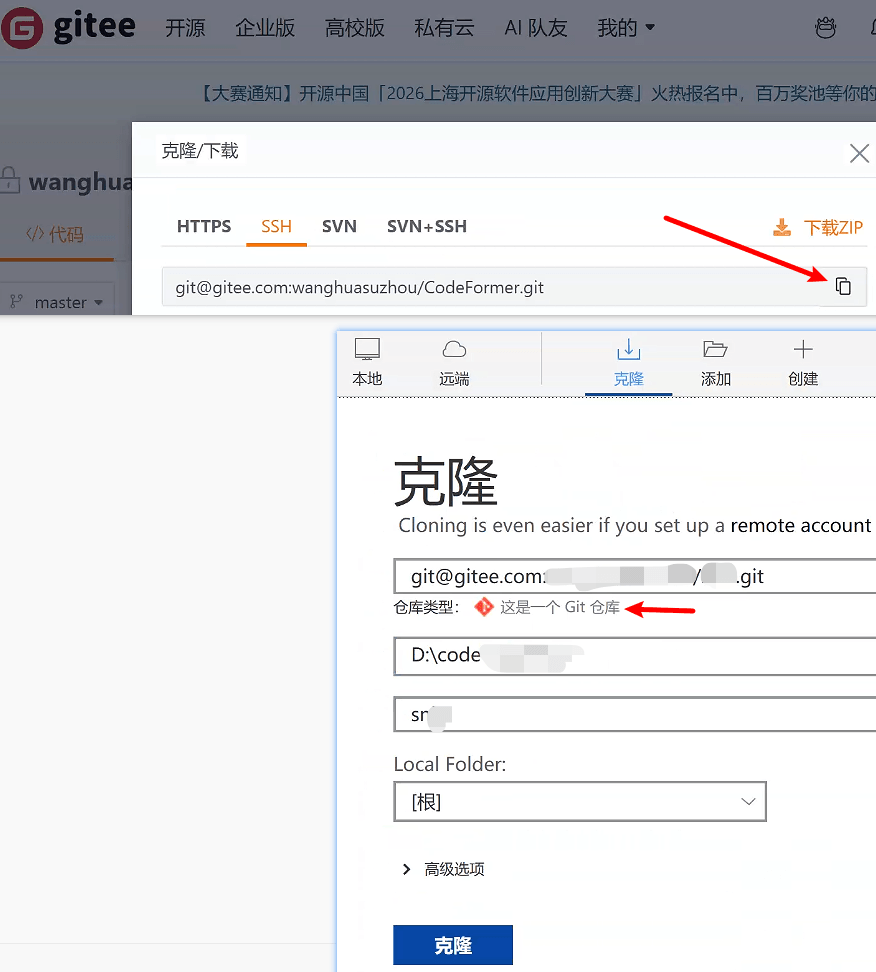
Task: Click the Gitee logo icon
Action: (x=22, y=28)
